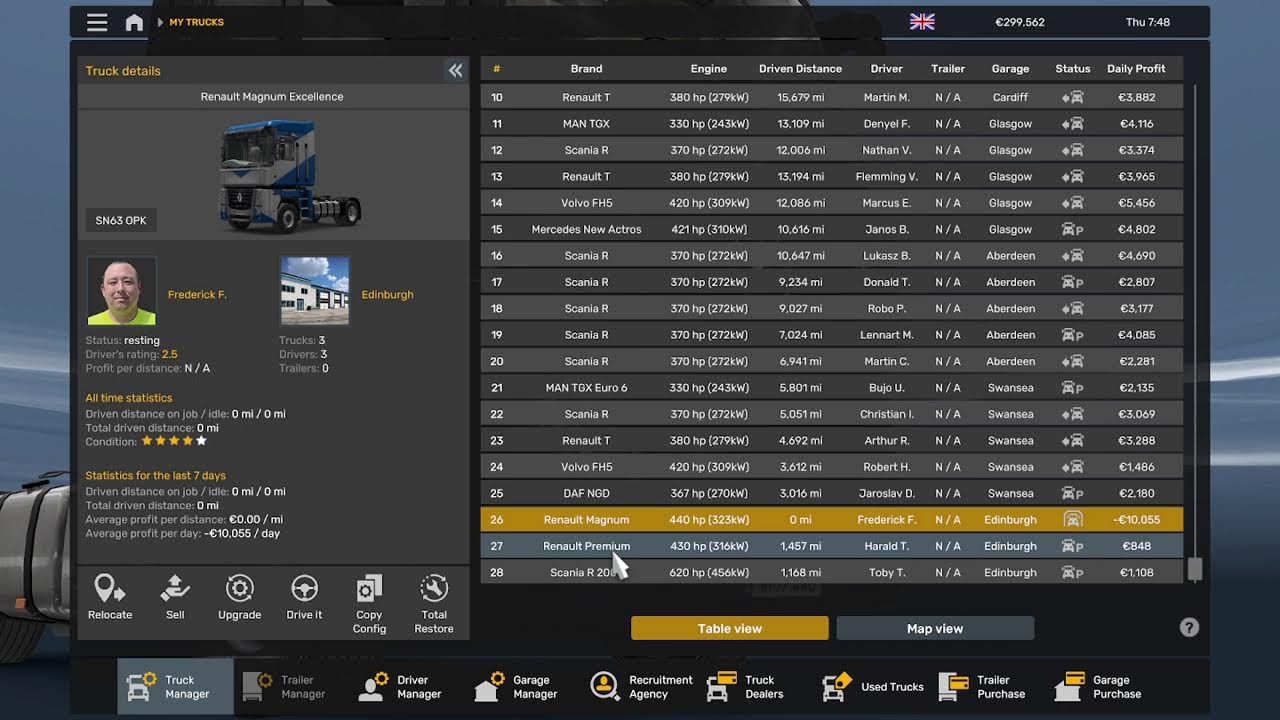1280x720 pixels.
Task: Select row 28 Scania R Toby T.
Action: (x=832, y=572)
